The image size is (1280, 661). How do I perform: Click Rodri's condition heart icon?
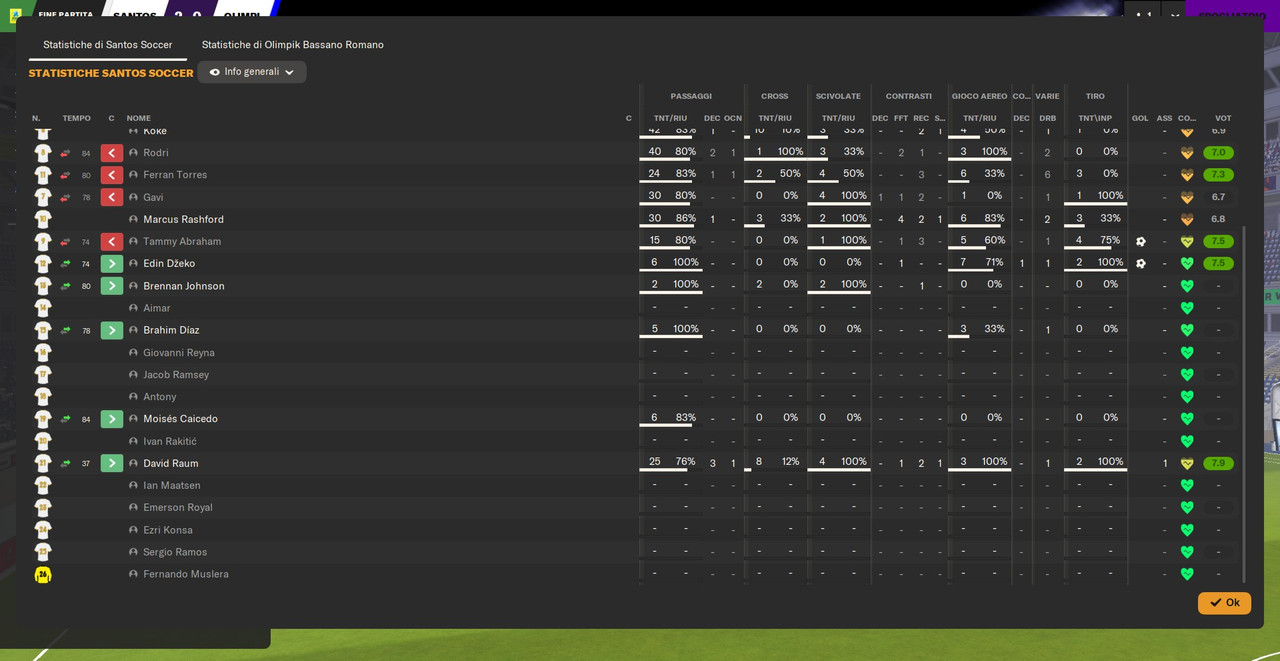point(1187,153)
